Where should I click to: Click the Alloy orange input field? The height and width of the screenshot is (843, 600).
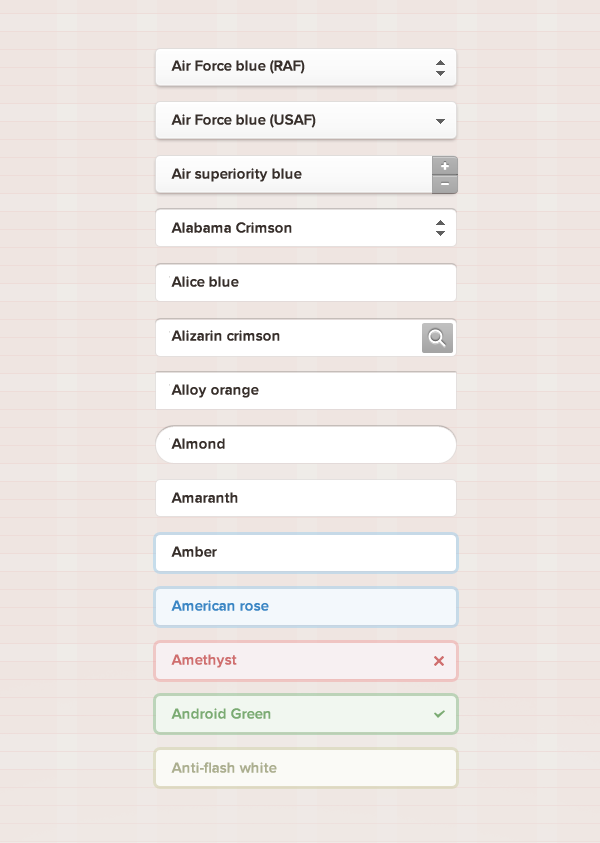[305, 390]
